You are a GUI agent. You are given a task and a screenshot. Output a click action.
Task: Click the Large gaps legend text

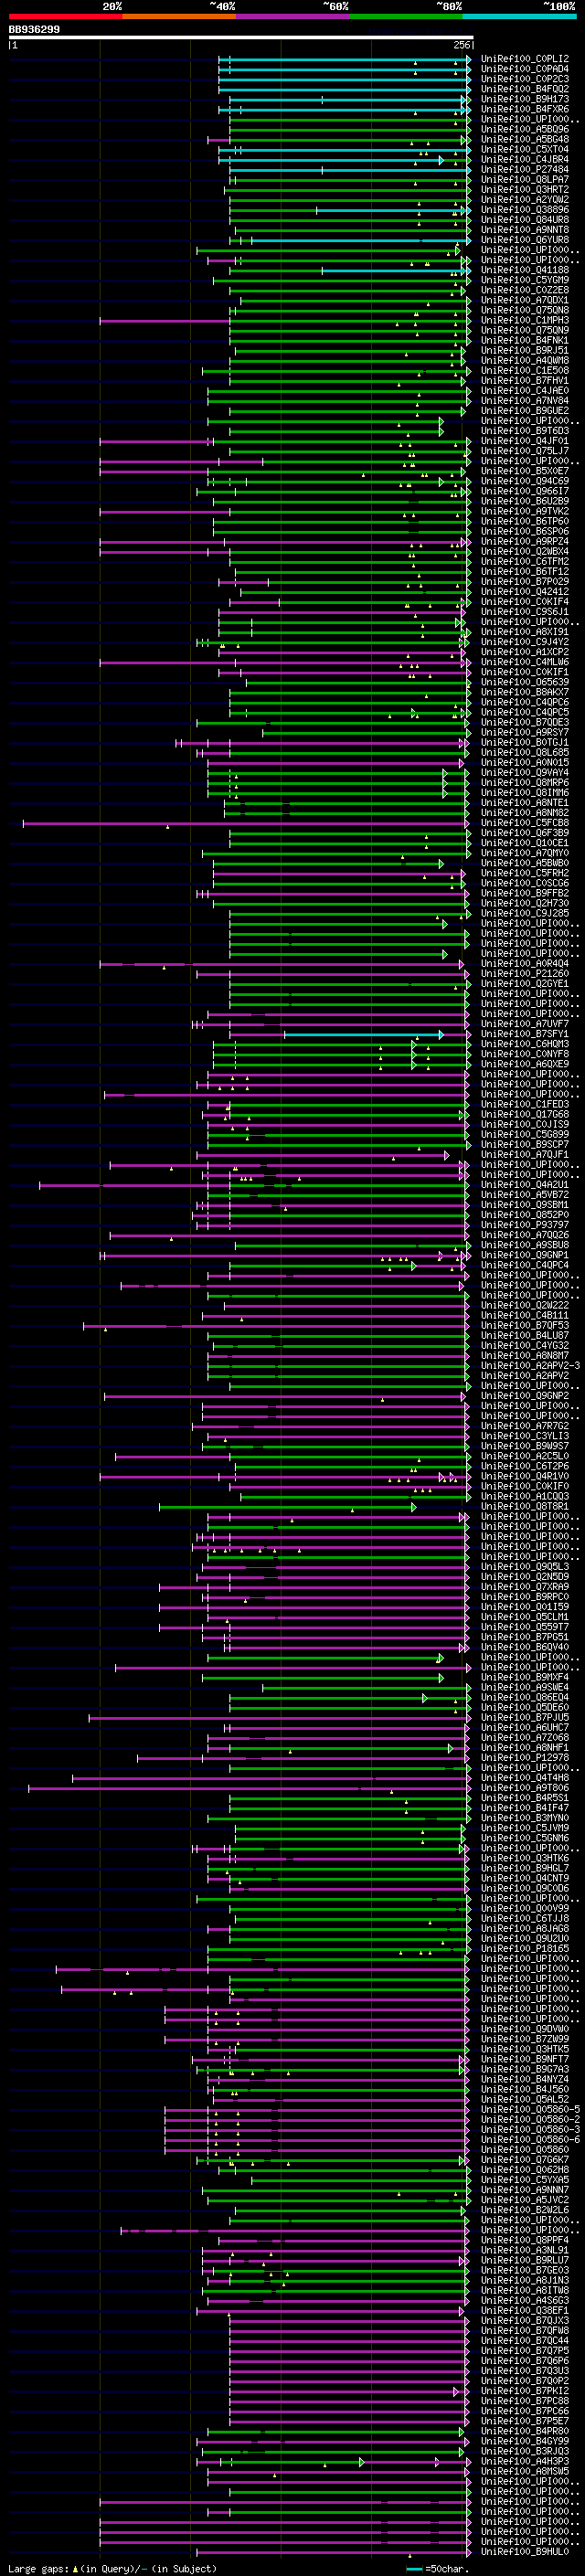[x=112, y=2568]
